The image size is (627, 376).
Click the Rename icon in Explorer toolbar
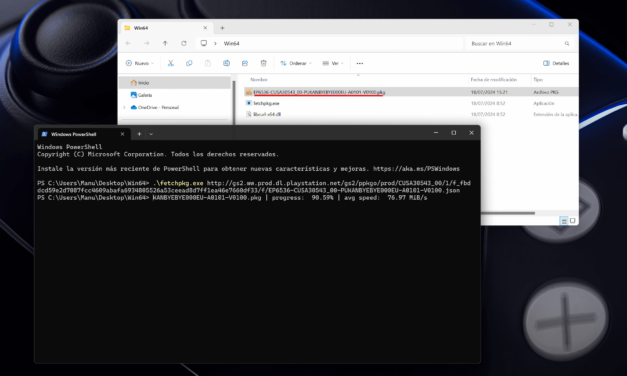tap(226, 63)
